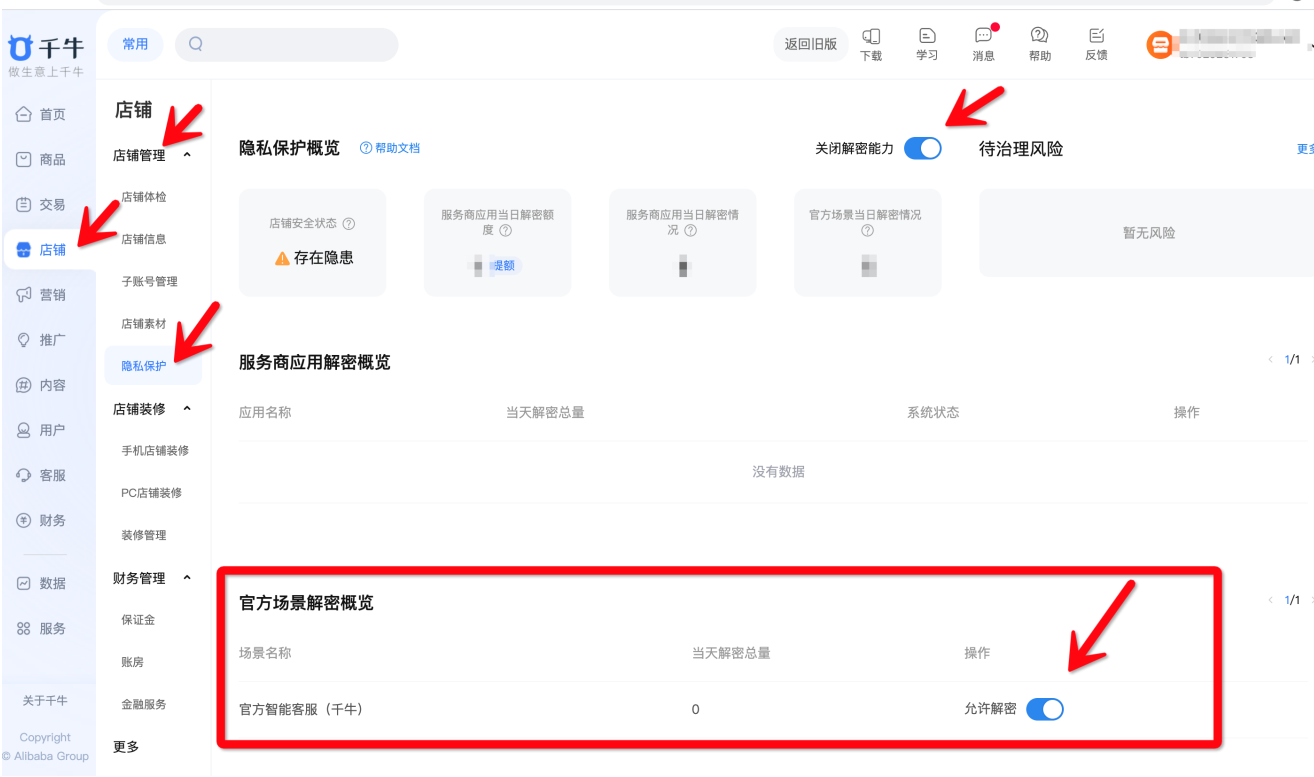Collapse the 财务管理 section
Image resolution: width=1314 pixels, height=777 pixels.
[x=187, y=578]
